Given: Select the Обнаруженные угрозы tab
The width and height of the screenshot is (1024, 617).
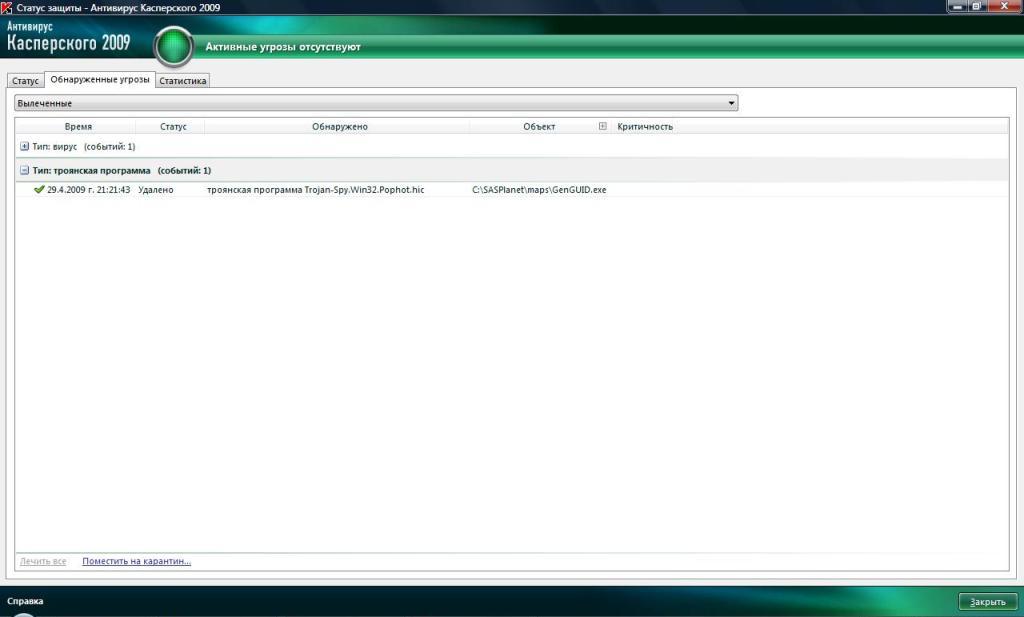Looking at the screenshot, I should (x=100, y=79).
